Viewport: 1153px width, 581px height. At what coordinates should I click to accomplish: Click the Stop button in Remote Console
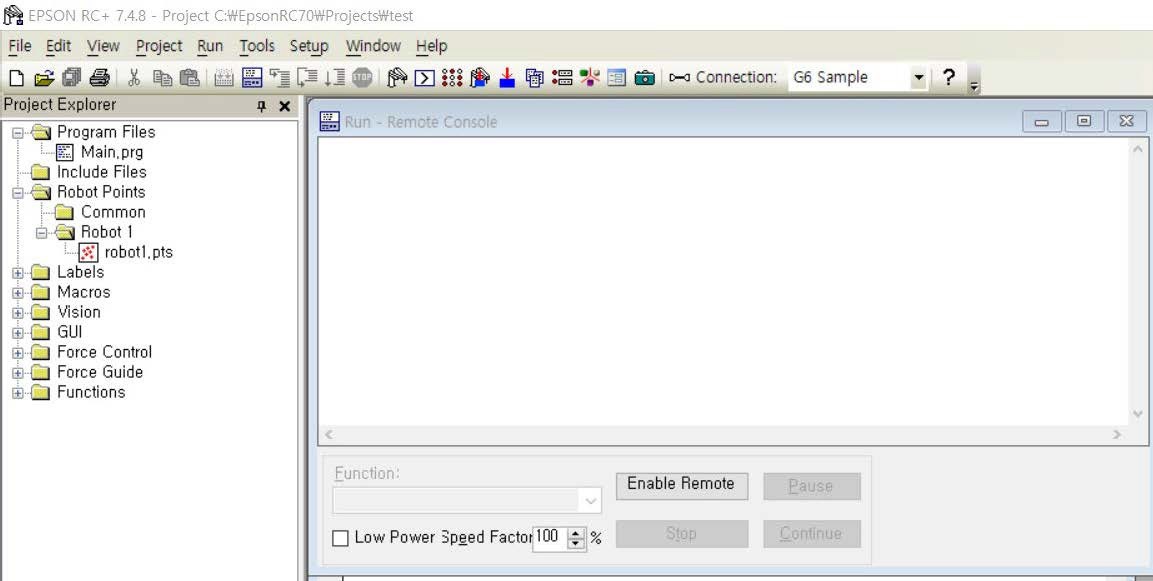pos(682,534)
